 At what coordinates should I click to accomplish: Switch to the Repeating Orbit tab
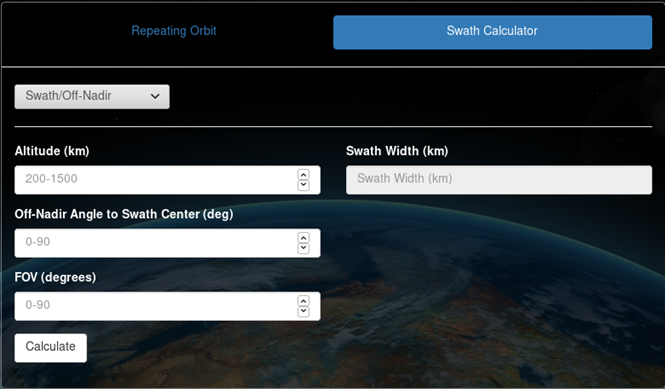(174, 31)
